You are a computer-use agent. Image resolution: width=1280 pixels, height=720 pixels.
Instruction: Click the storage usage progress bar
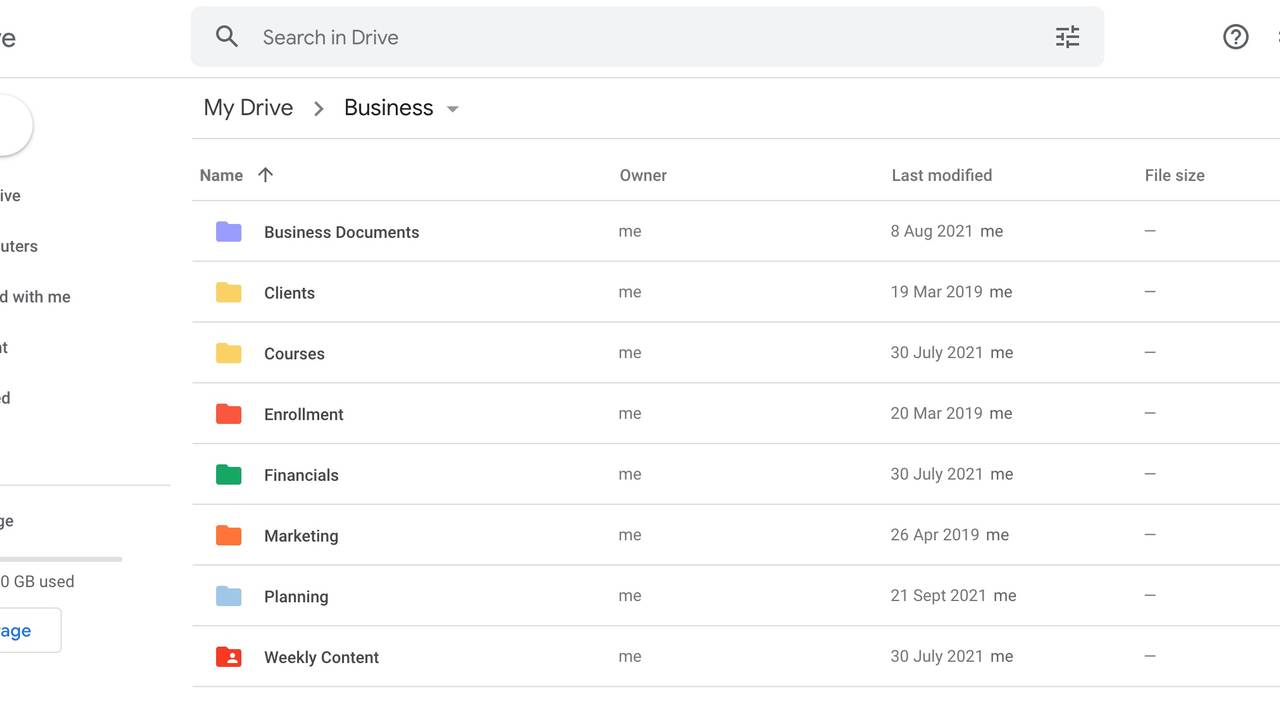coord(60,560)
